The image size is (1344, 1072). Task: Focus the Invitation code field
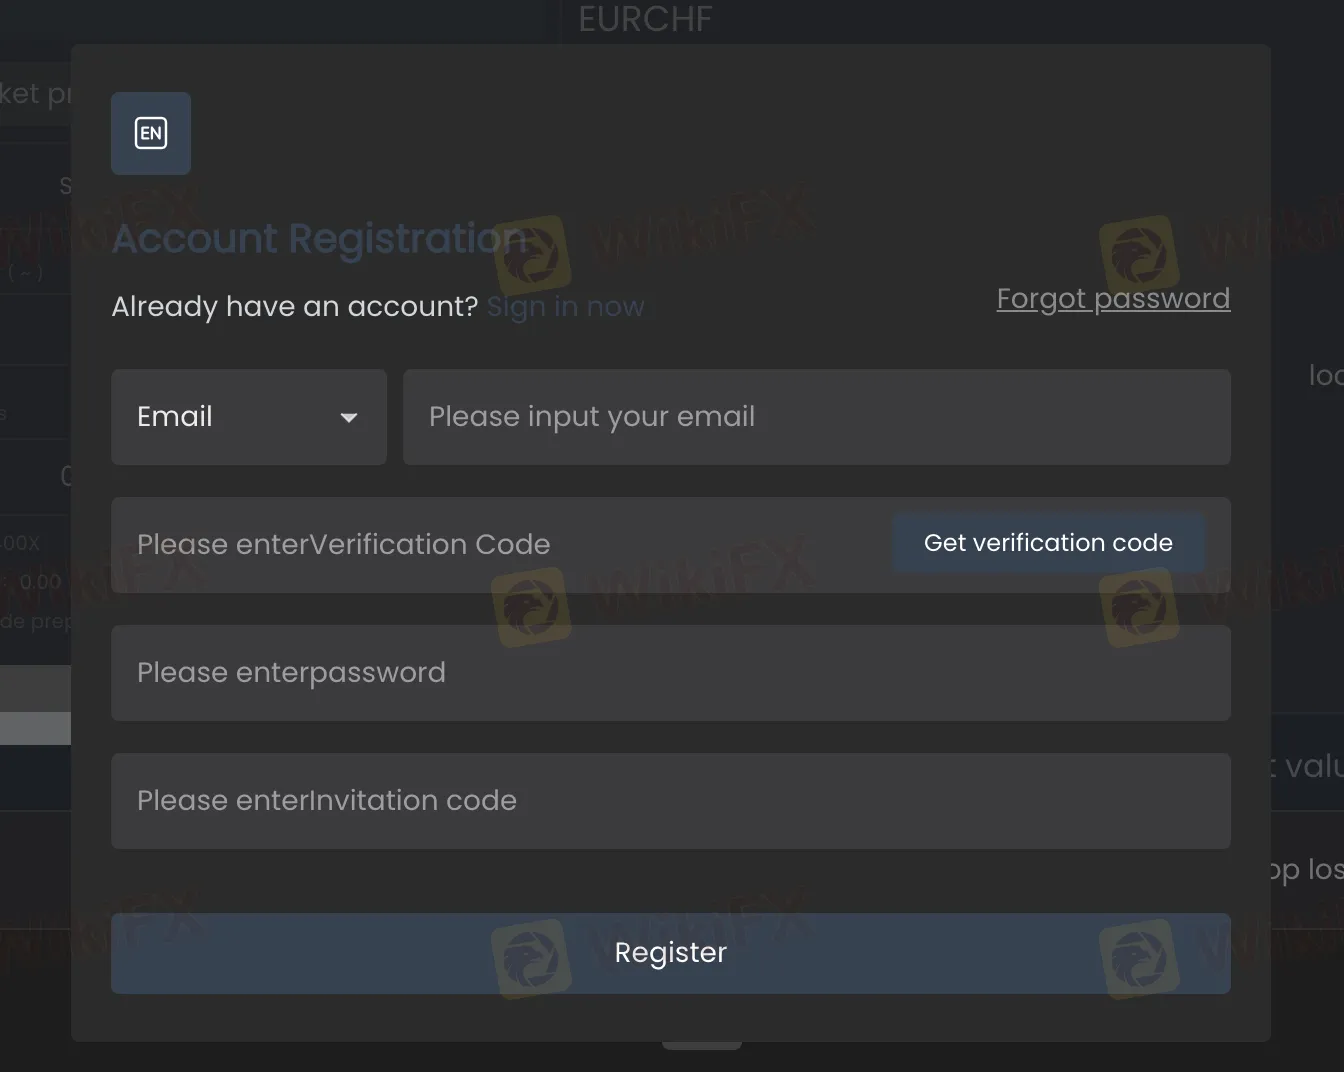[x=670, y=801]
